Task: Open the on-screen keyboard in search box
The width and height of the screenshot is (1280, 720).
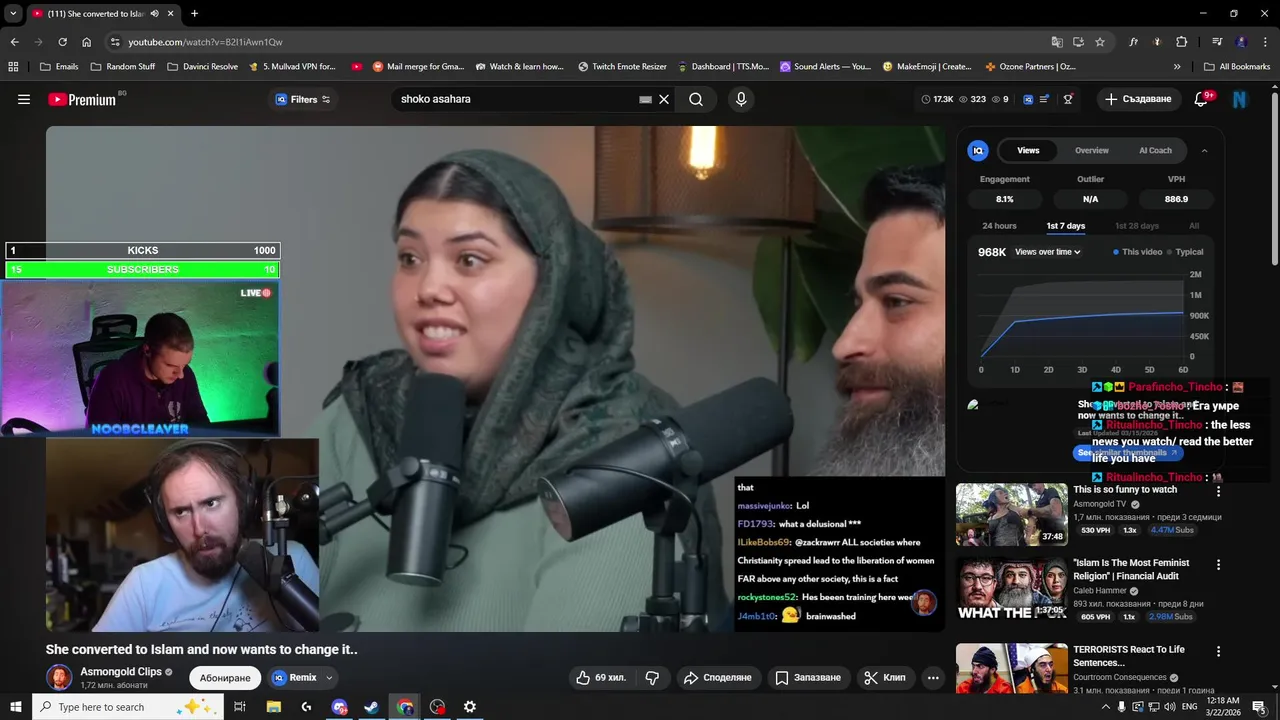Action: [x=646, y=99]
